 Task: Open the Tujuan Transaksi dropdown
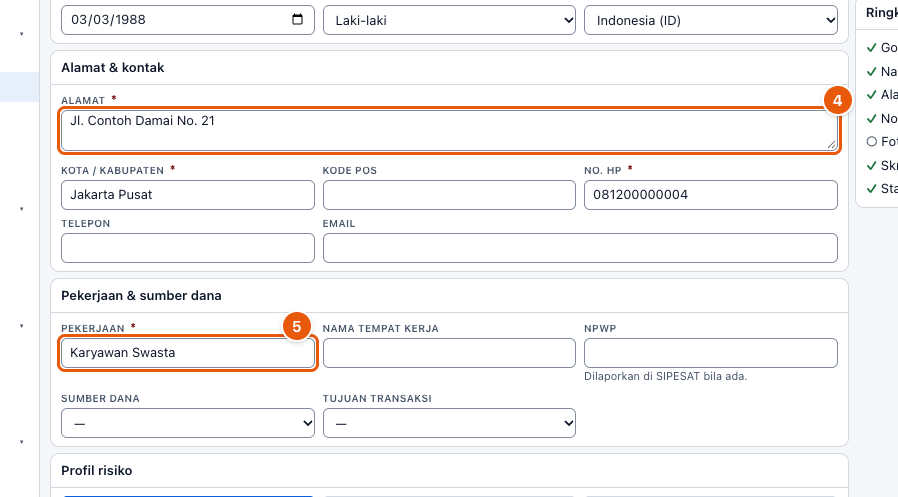pyautogui.click(x=449, y=423)
